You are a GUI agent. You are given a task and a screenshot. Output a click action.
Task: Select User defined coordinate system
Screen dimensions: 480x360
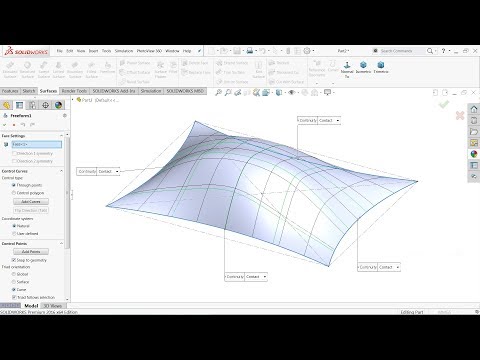coord(14,234)
